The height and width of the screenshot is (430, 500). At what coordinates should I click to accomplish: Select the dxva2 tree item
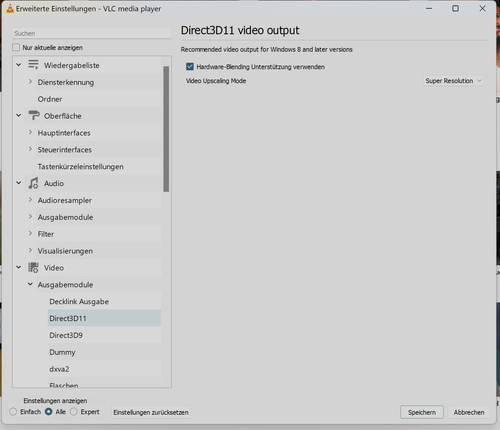point(59,369)
